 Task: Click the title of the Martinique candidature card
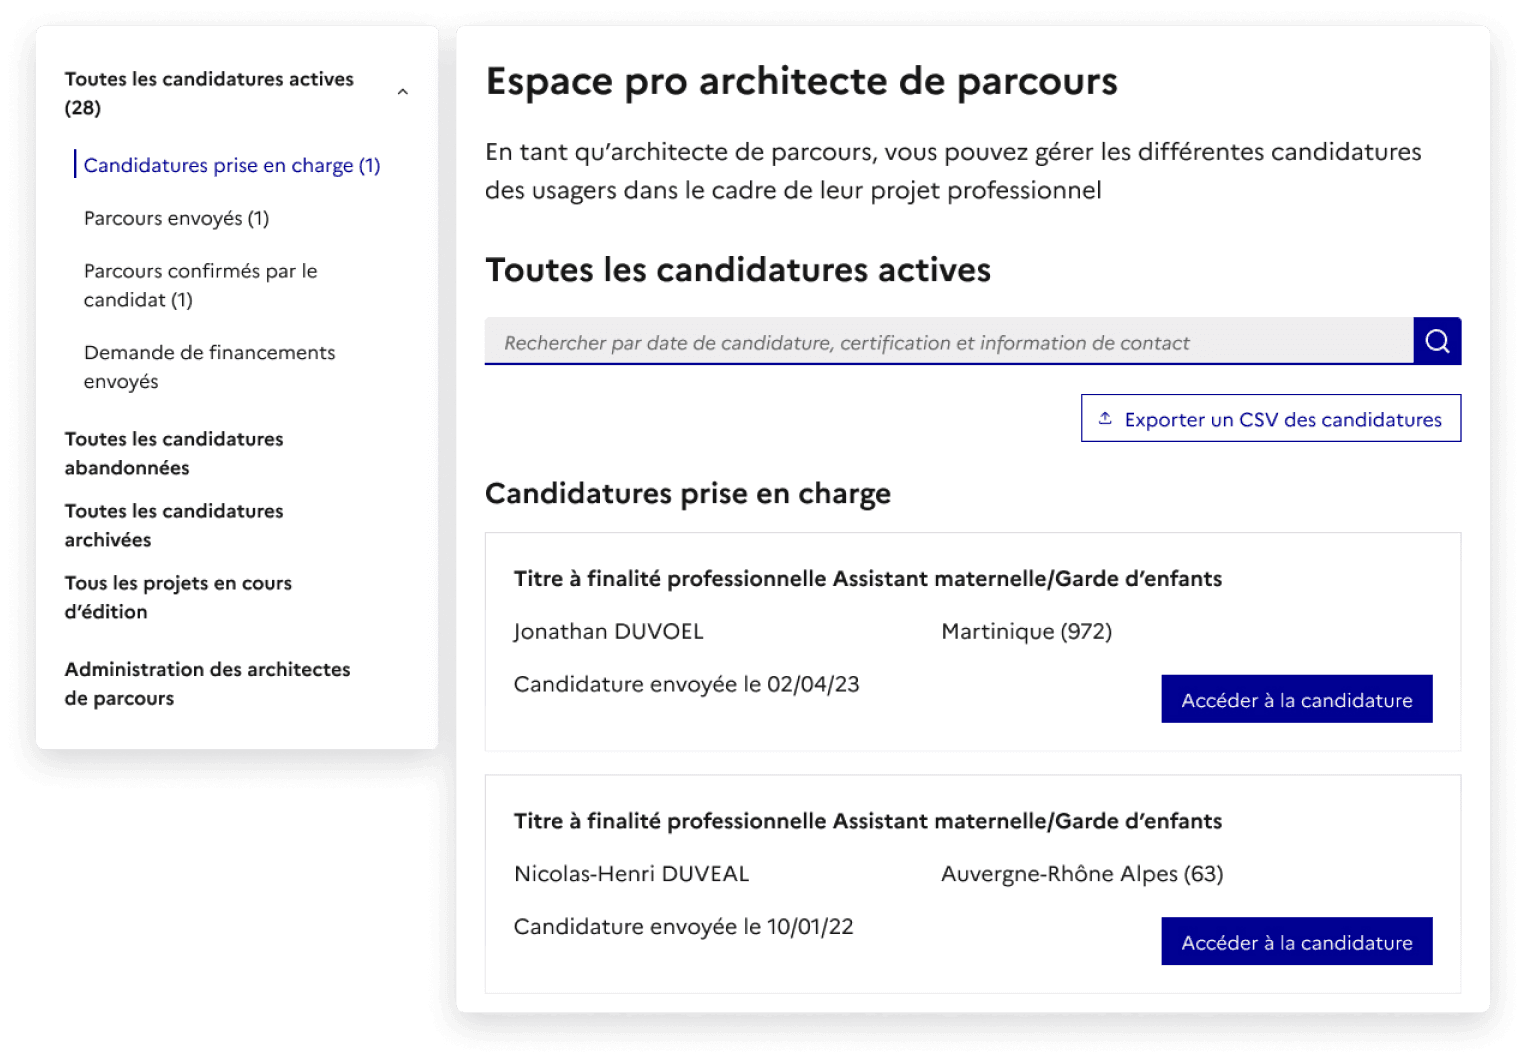click(867, 579)
